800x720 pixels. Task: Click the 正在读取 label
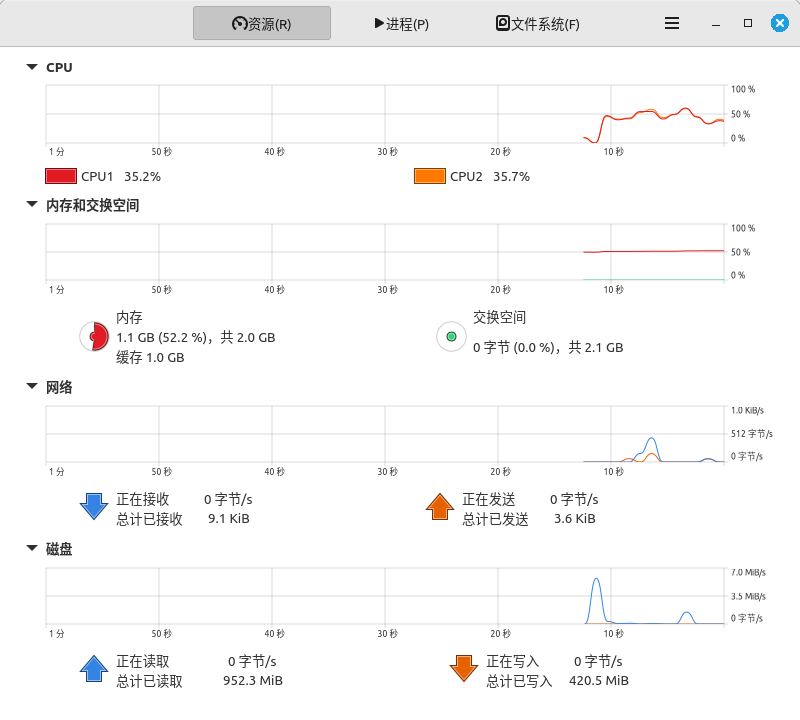[143, 661]
